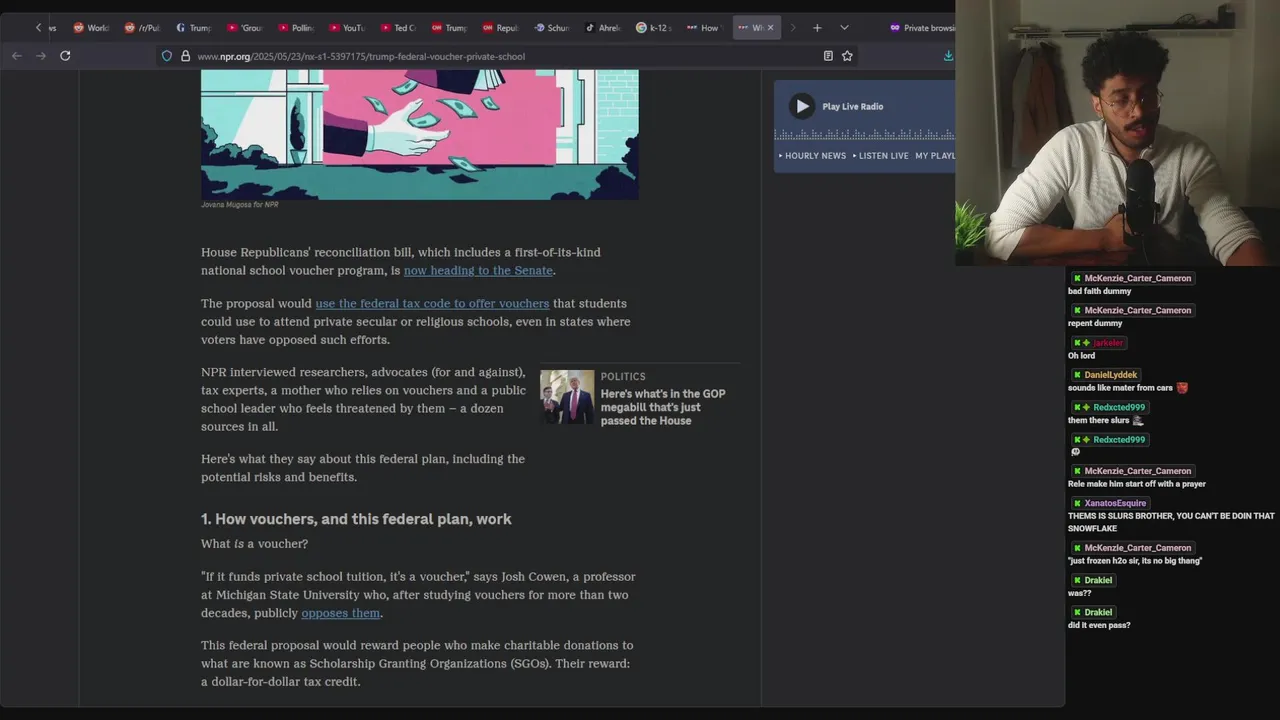Switch to the k-12 Google tab
This screenshot has height=720, width=1280.
pos(654,28)
